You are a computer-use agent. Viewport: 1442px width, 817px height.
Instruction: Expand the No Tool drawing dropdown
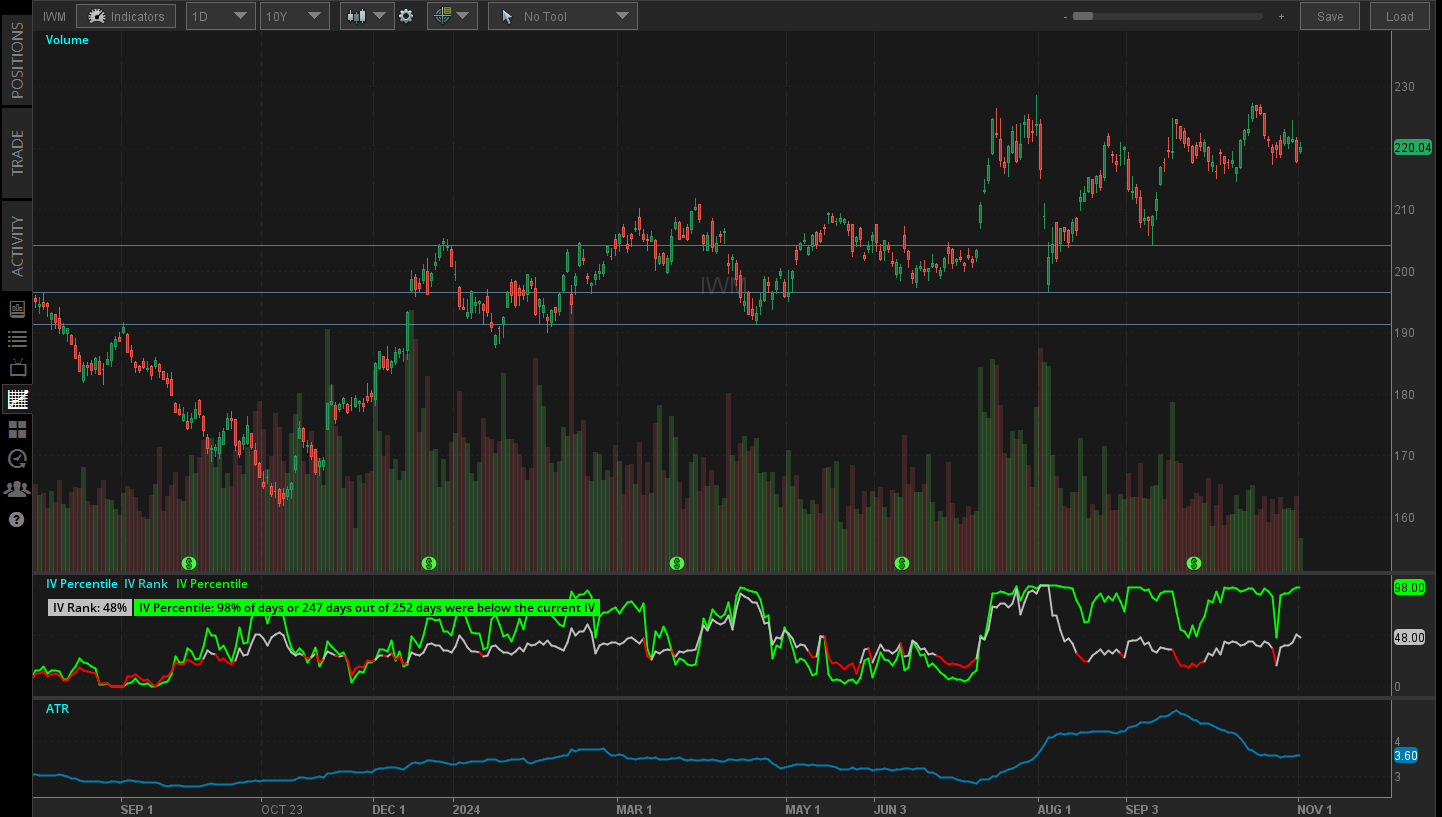tap(562, 15)
